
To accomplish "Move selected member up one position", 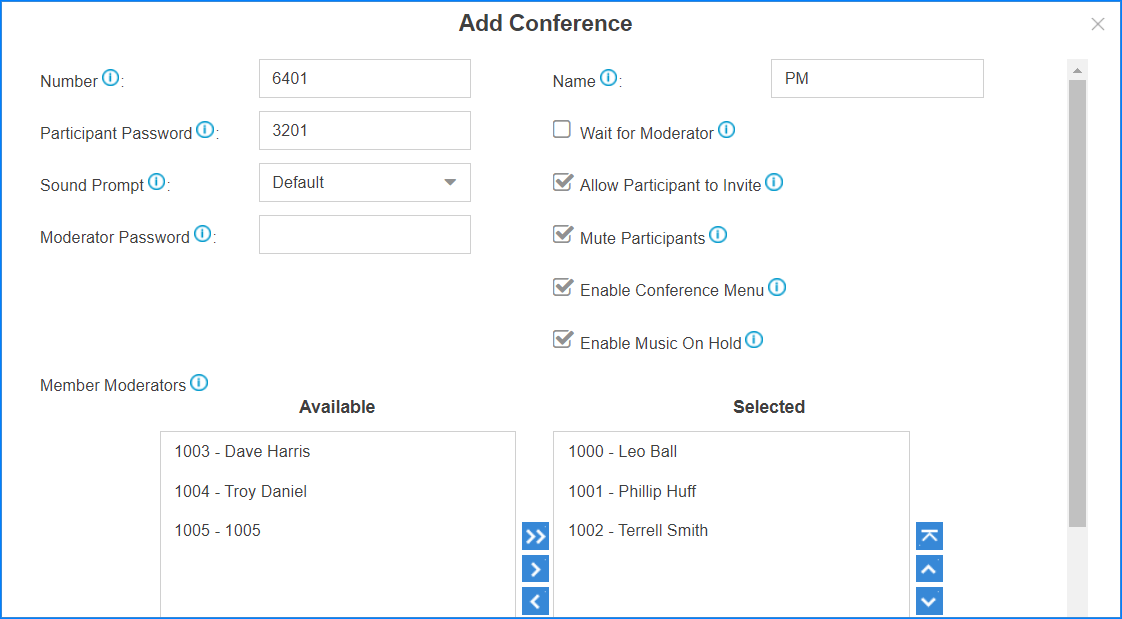I will (x=929, y=569).
